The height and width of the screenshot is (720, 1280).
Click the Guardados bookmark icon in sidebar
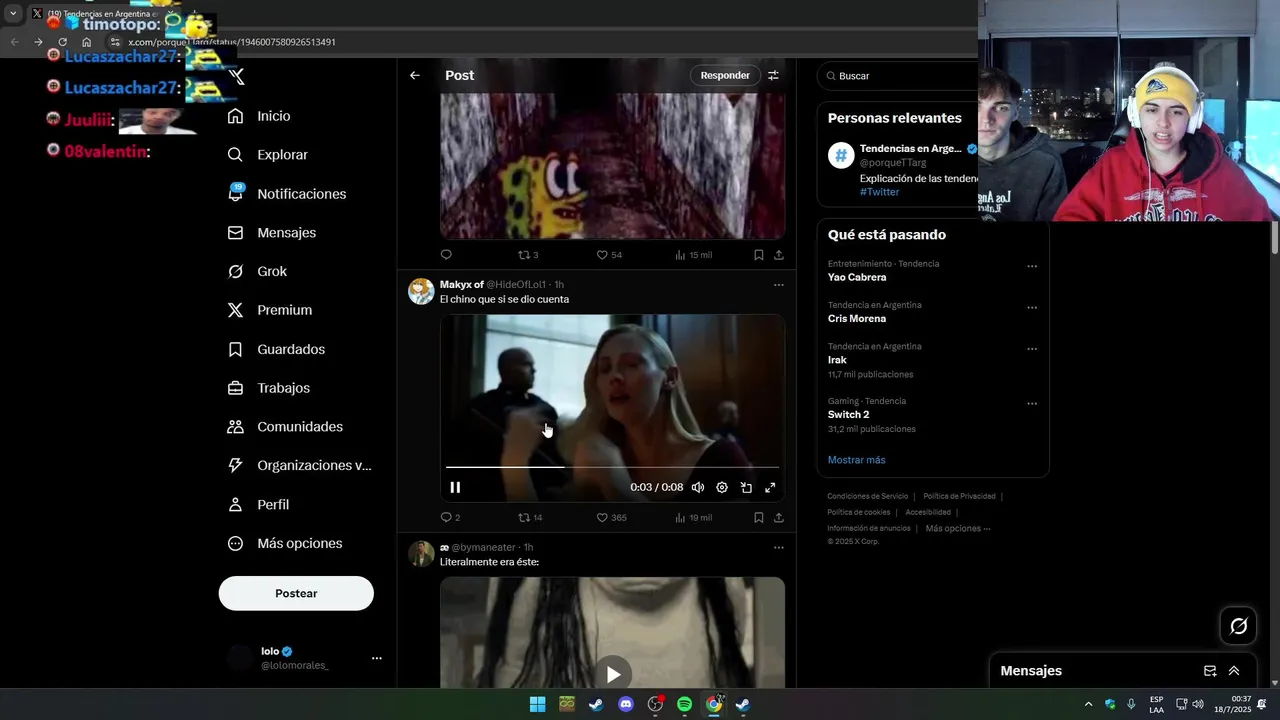coord(235,349)
